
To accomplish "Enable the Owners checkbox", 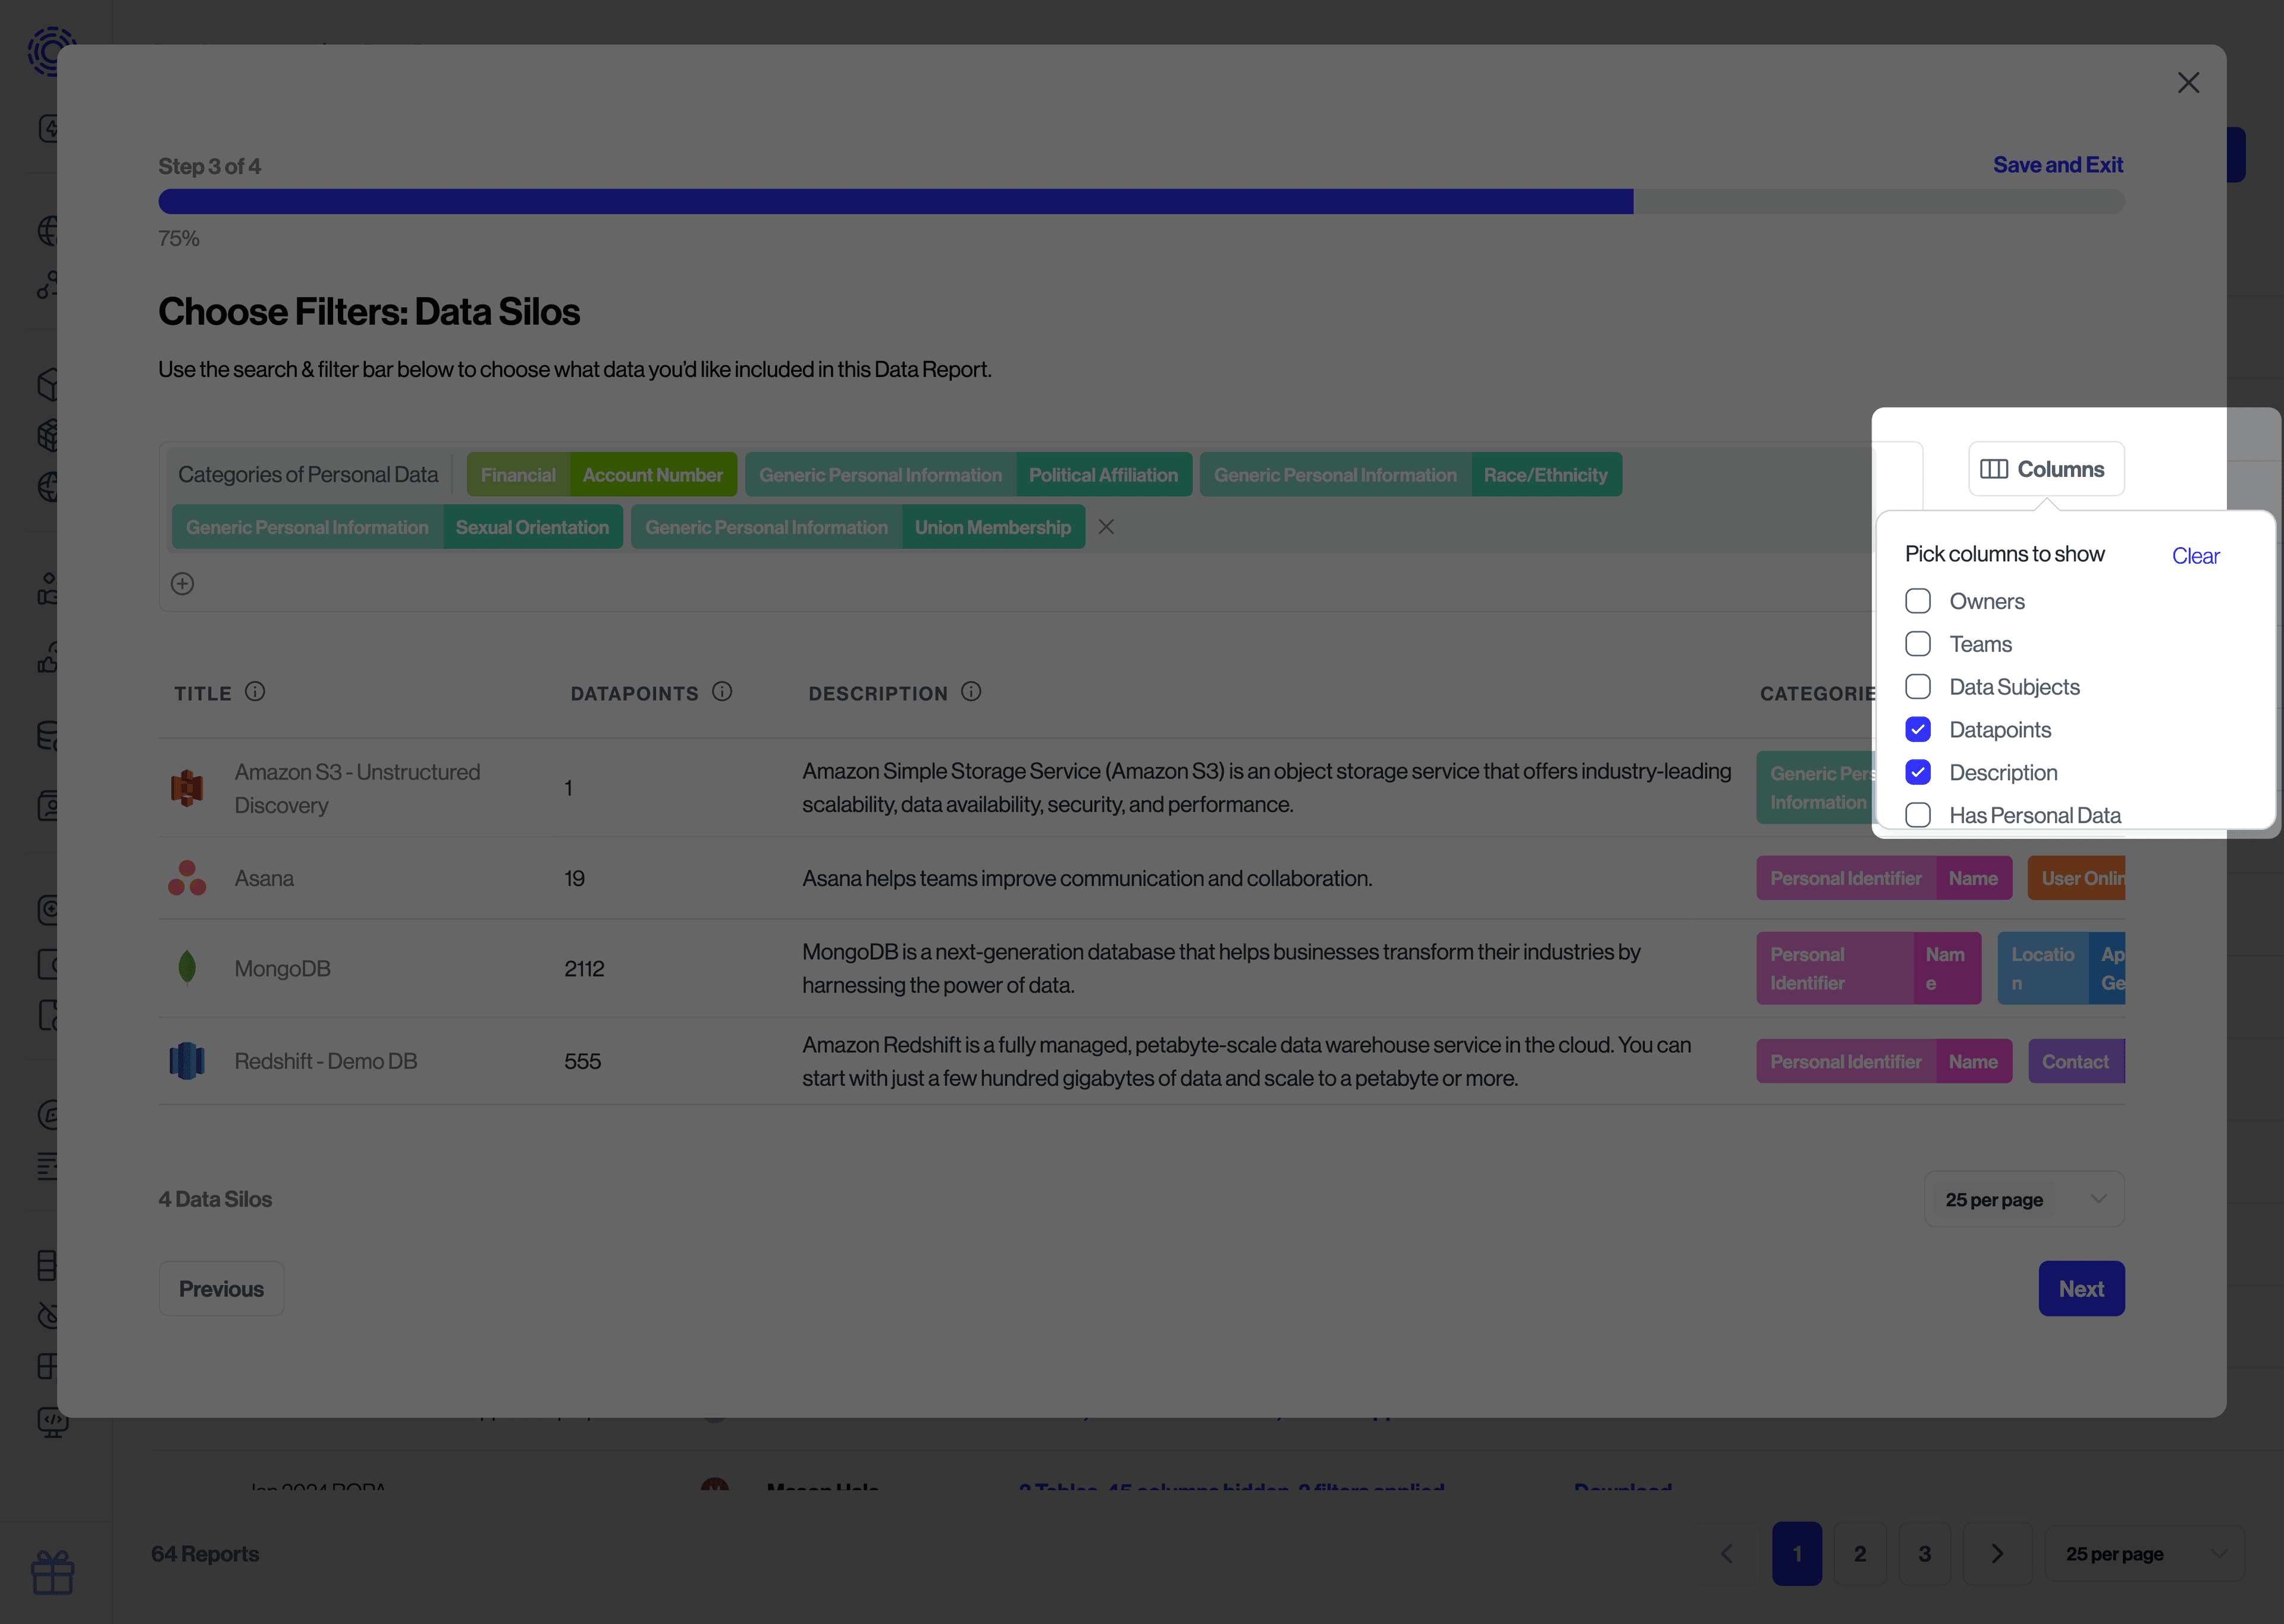I will (x=1919, y=600).
